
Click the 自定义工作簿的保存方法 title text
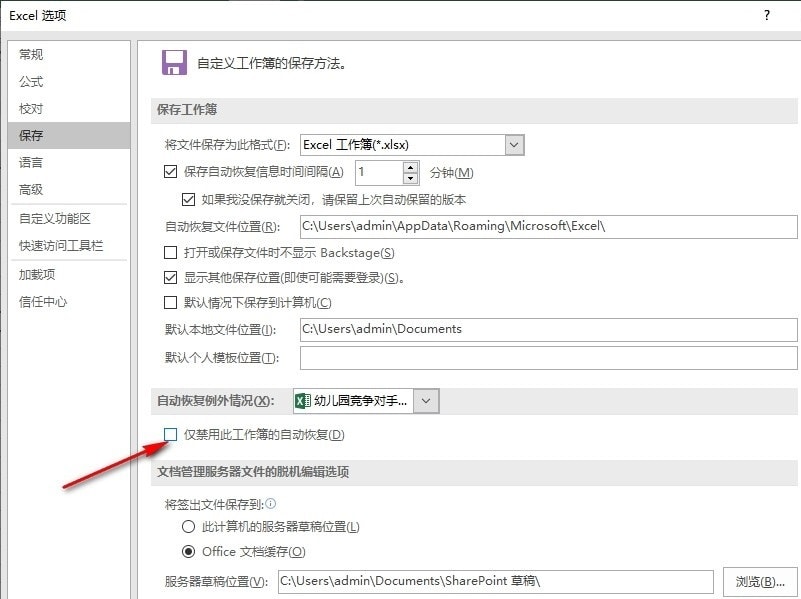coord(272,63)
